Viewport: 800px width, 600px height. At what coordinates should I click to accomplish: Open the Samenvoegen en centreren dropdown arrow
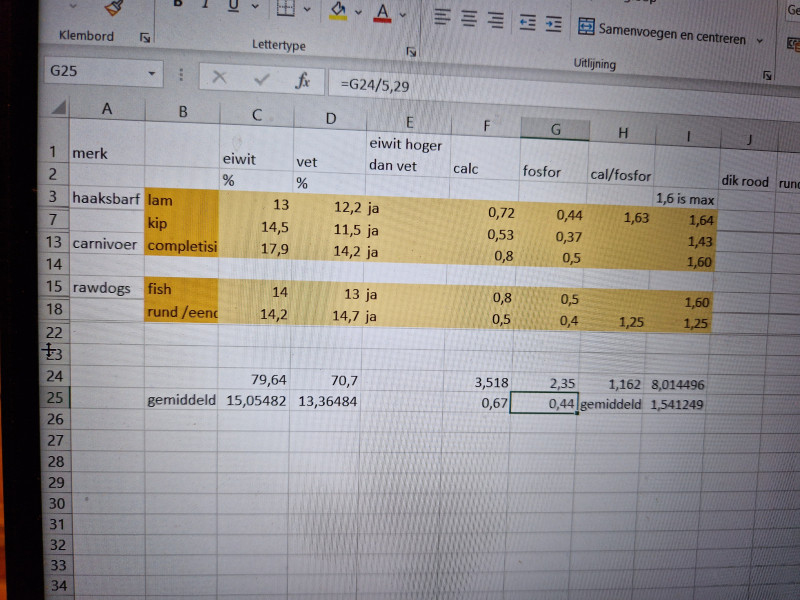click(x=760, y=40)
